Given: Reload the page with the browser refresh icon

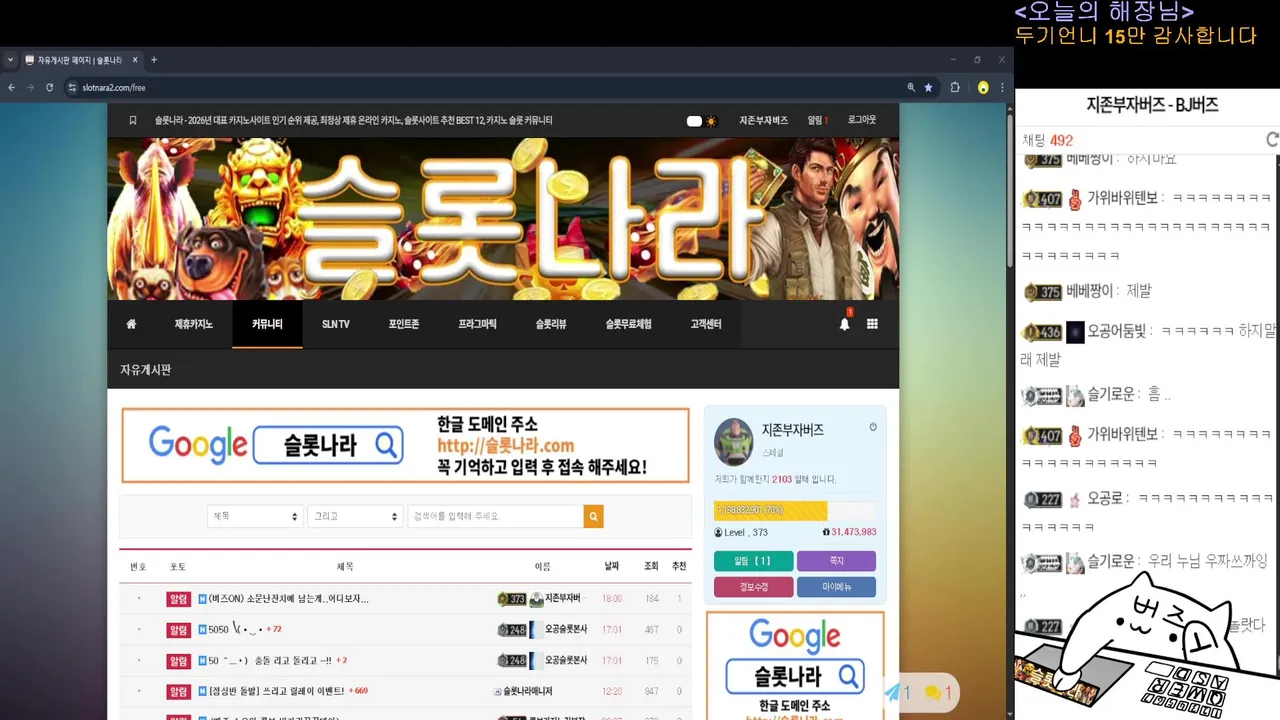Looking at the screenshot, I should (49, 88).
